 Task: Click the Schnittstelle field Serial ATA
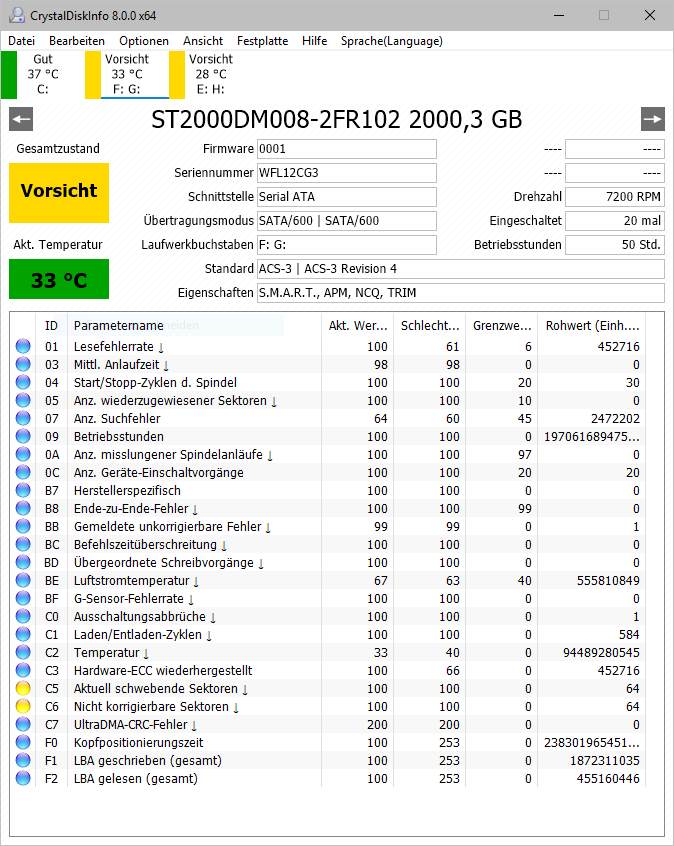346,197
